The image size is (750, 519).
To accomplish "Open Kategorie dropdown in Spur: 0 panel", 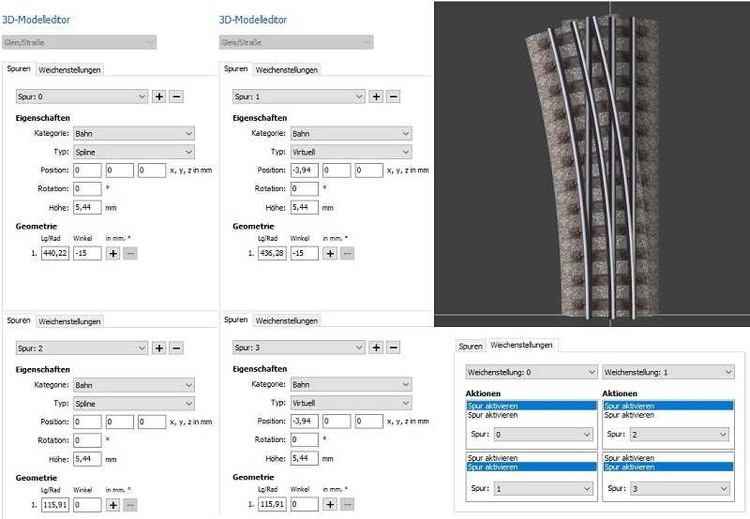I will click(134, 133).
